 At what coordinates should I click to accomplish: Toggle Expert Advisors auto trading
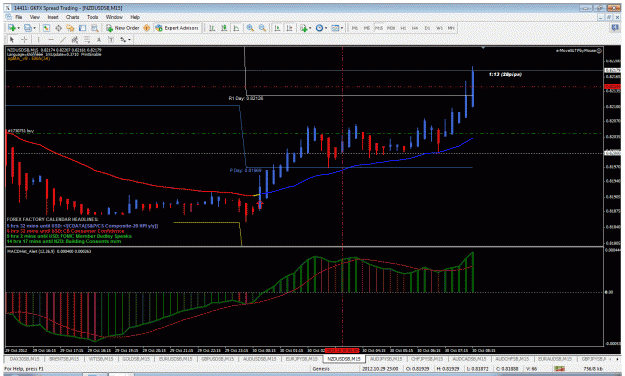176,28
